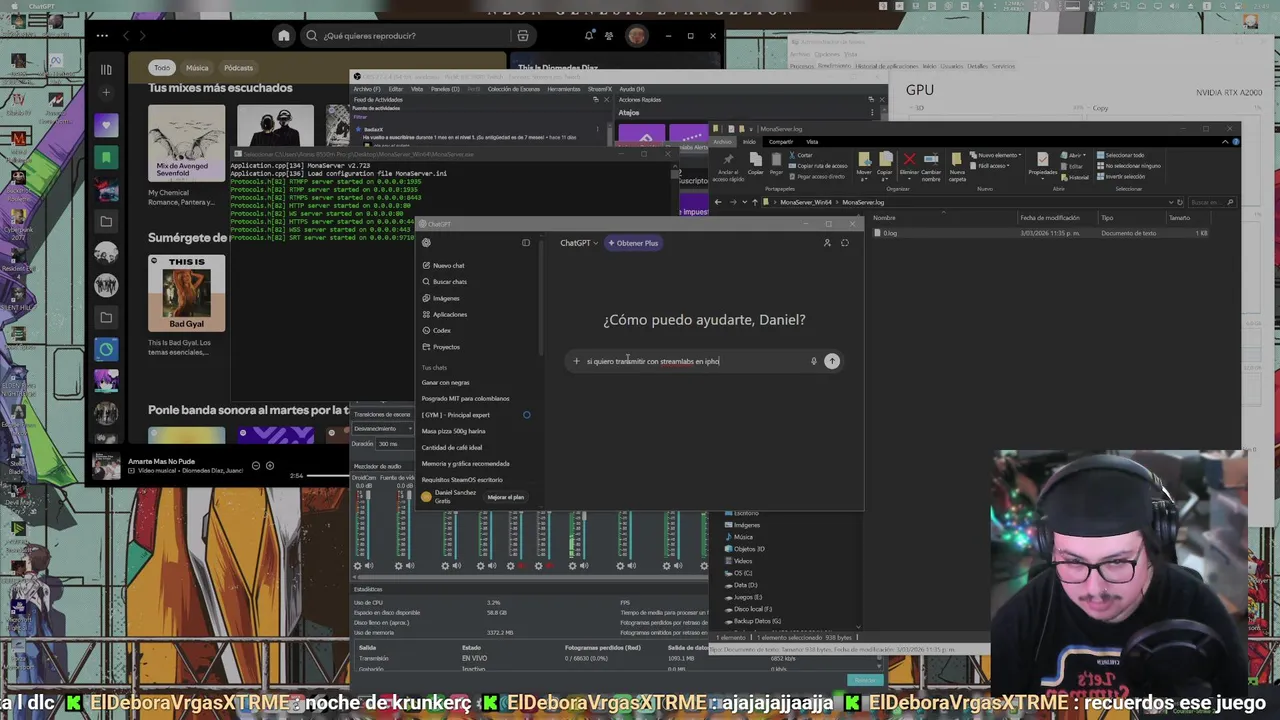Click the ChatGPT logo in sidebar

click(426, 243)
